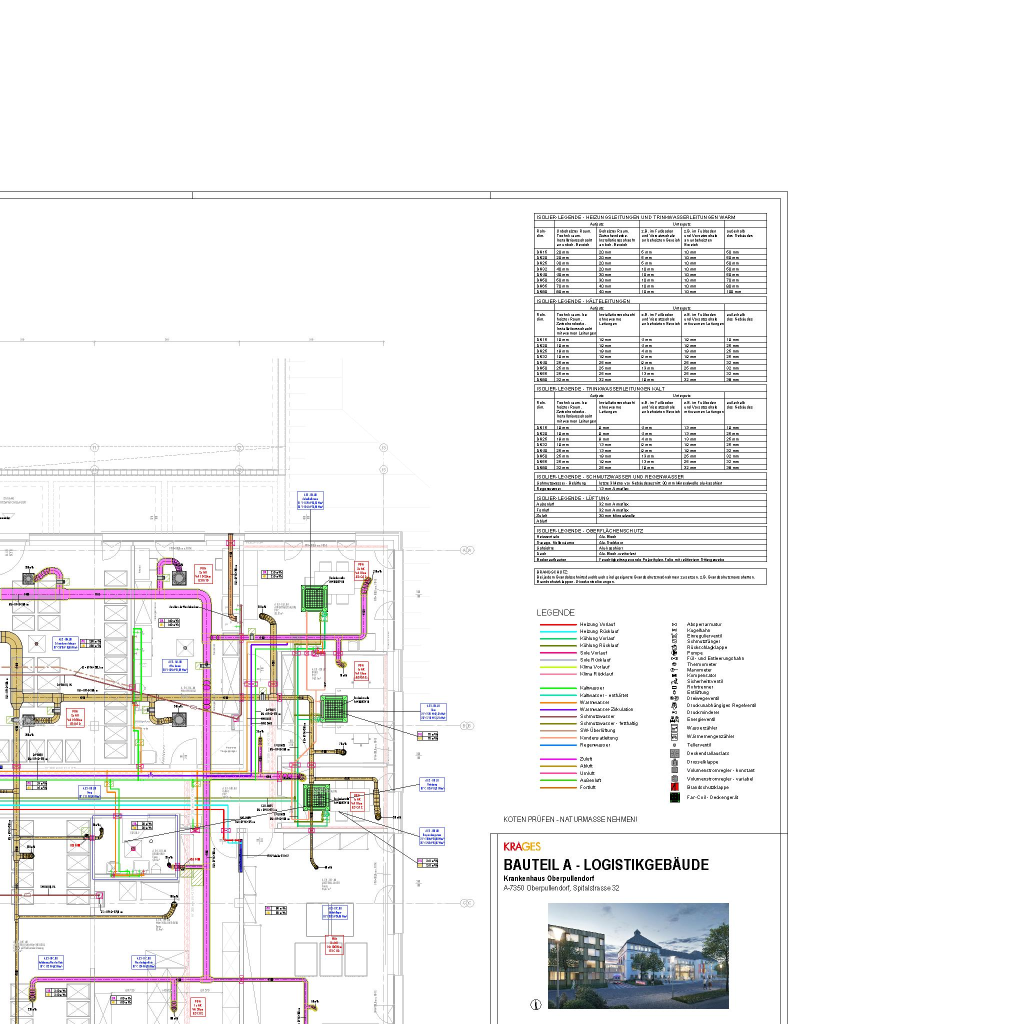Click the purple Warmwasser-Zirkulation legend line
1024x1024 pixels.
pos(557,708)
